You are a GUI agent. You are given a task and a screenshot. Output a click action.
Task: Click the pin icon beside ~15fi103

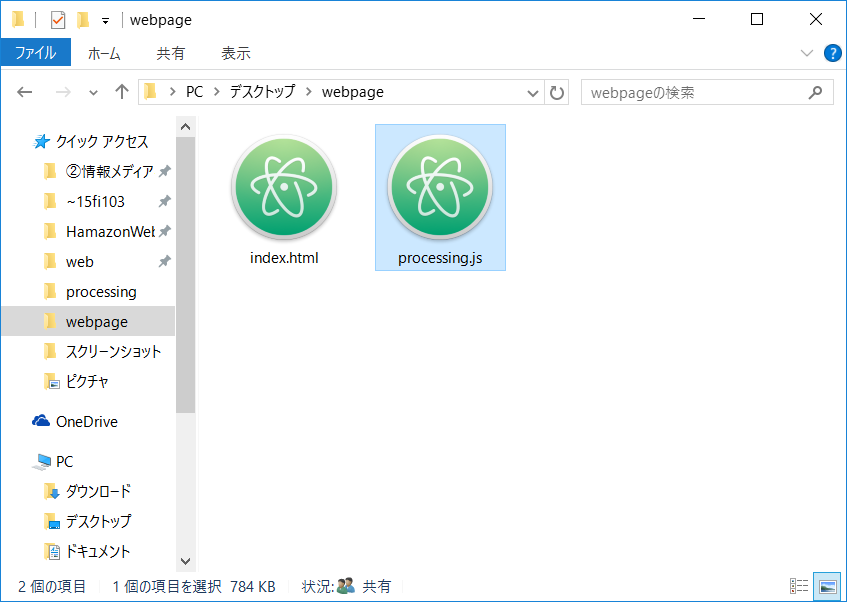(164, 202)
